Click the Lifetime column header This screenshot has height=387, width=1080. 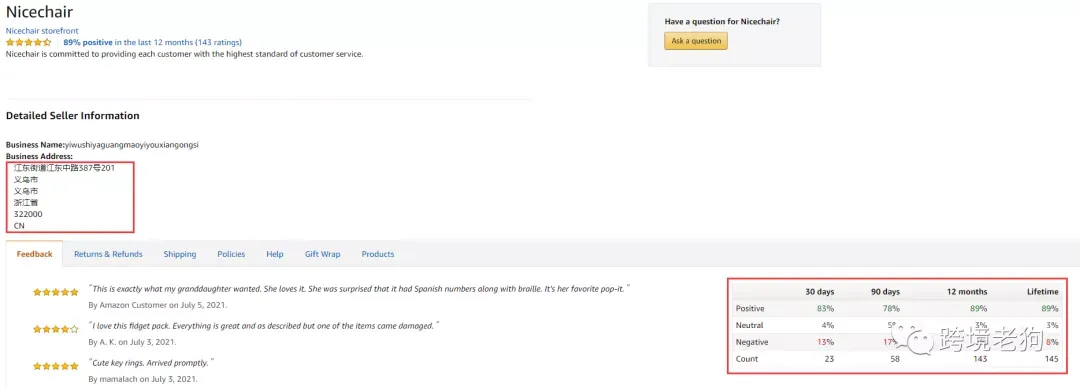point(1042,292)
